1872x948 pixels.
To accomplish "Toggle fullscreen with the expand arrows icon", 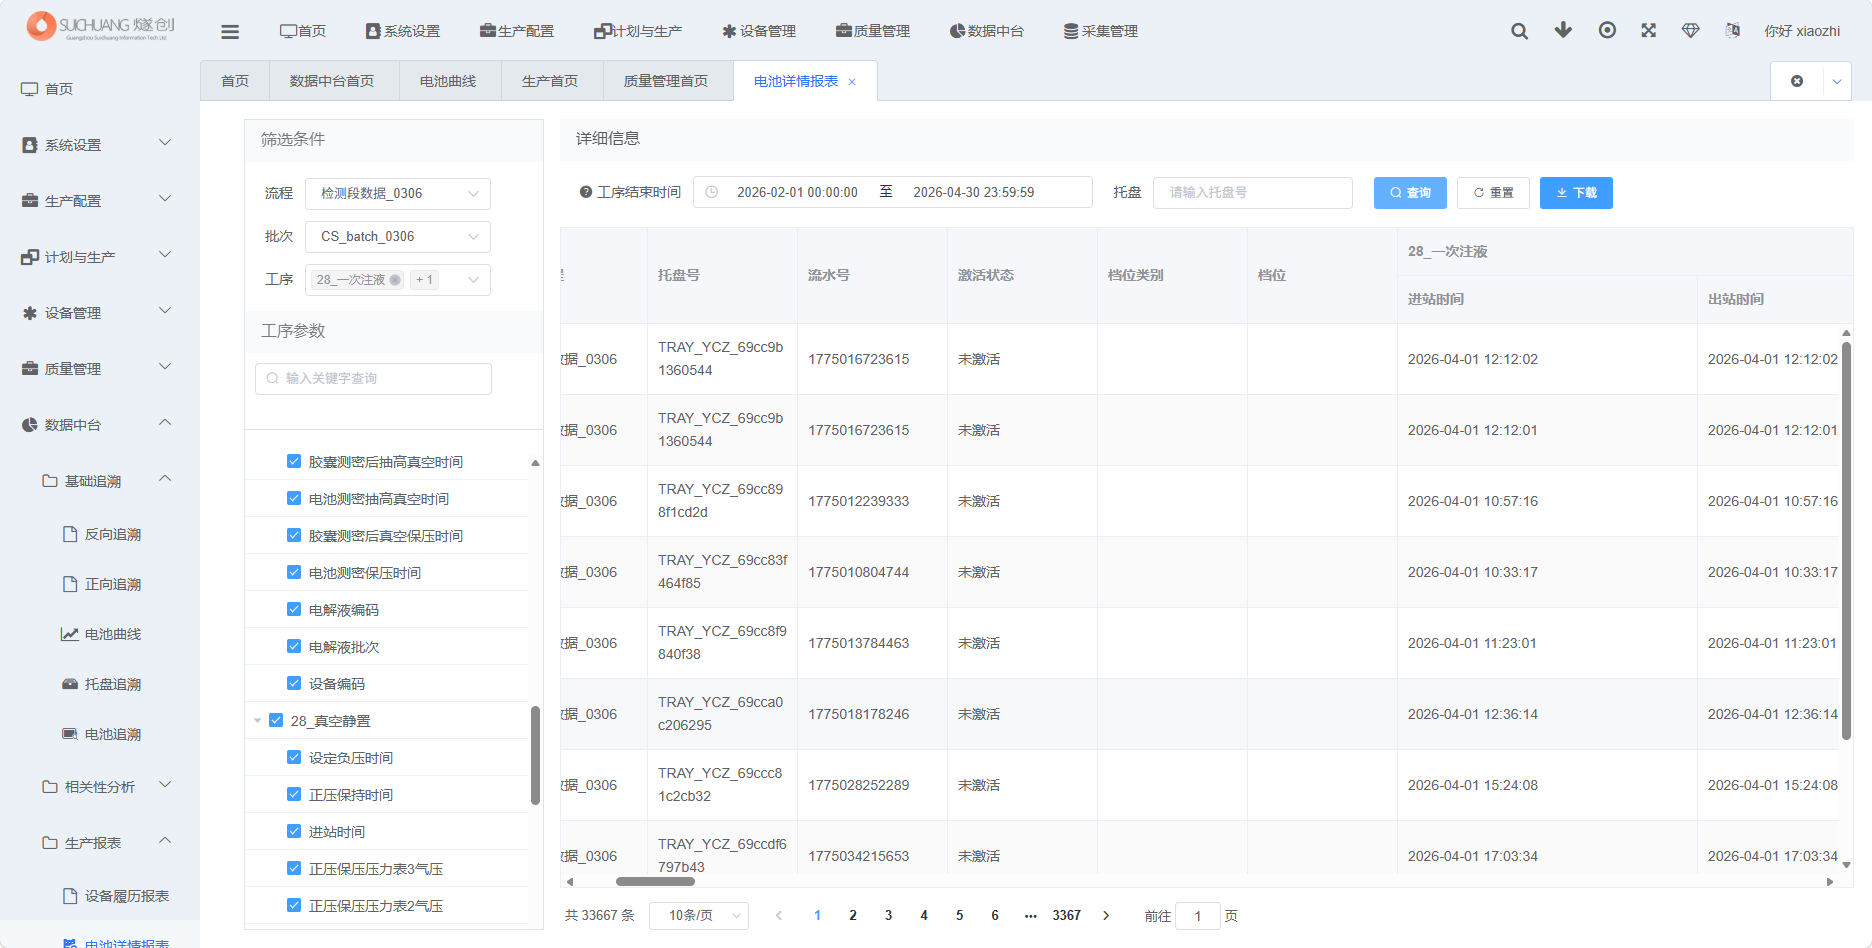I will click(1649, 30).
